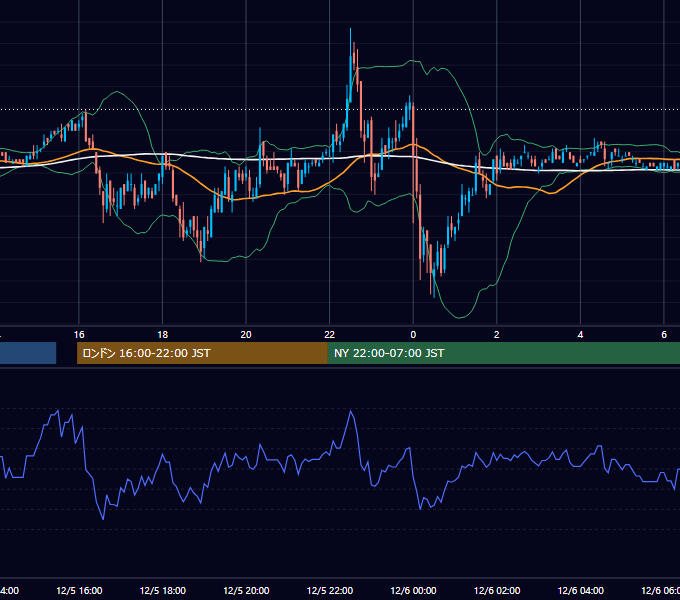Screen dimensions: 680x600
Task: Click the 20 hour label on price chart axis
Action: pyautogui.click(x=246, y=335)
